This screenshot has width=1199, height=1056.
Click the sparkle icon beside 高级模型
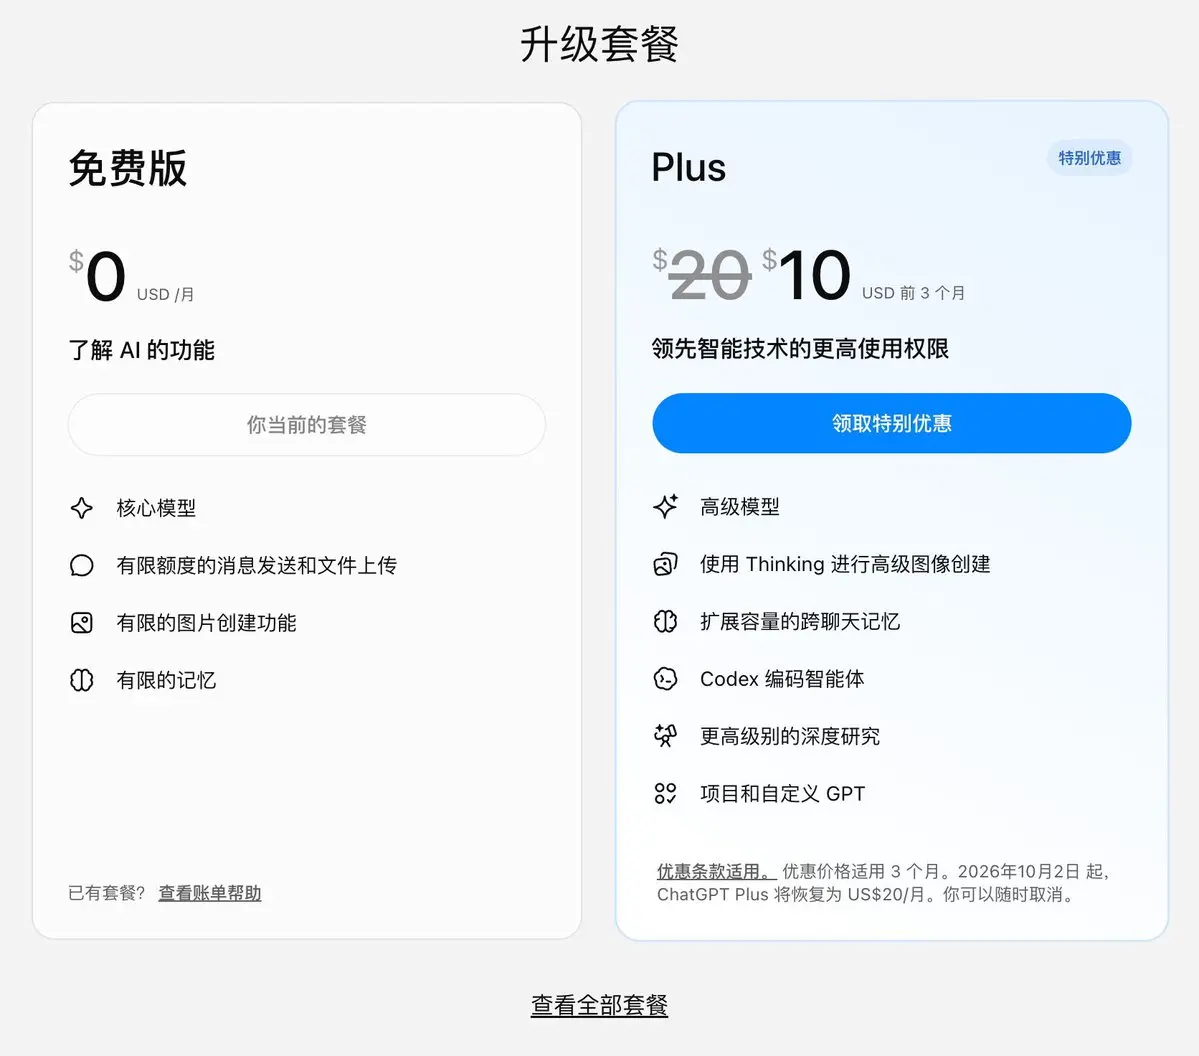coord(665,506)
